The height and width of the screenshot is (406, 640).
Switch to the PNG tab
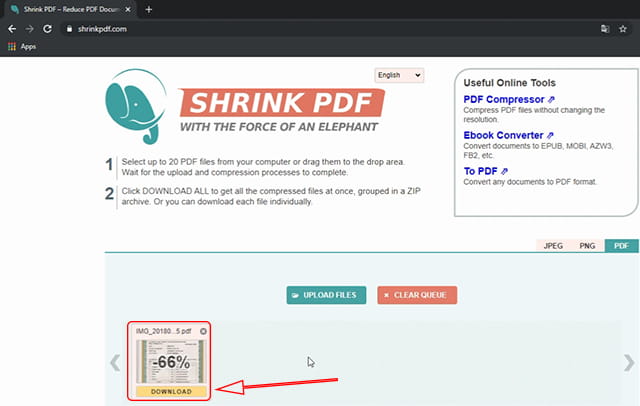tap(587, 246)
